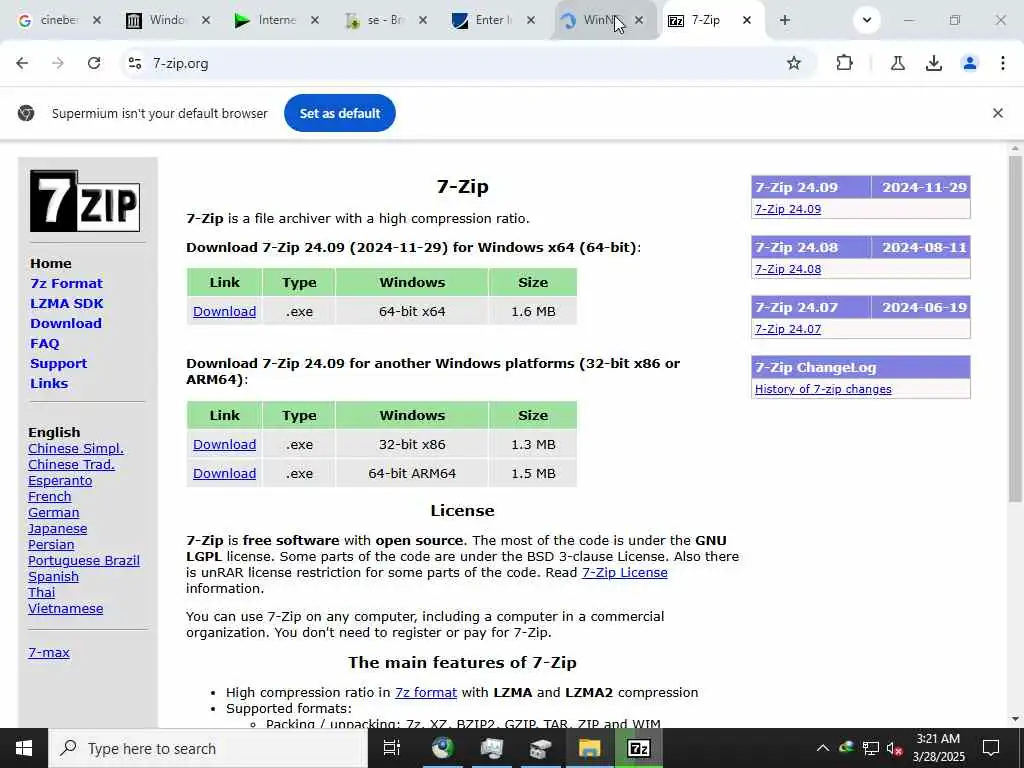Open site information icon beside 7-zip.org
The width and height of the screenshot is (1024, 768).
(x=135, y=63)
